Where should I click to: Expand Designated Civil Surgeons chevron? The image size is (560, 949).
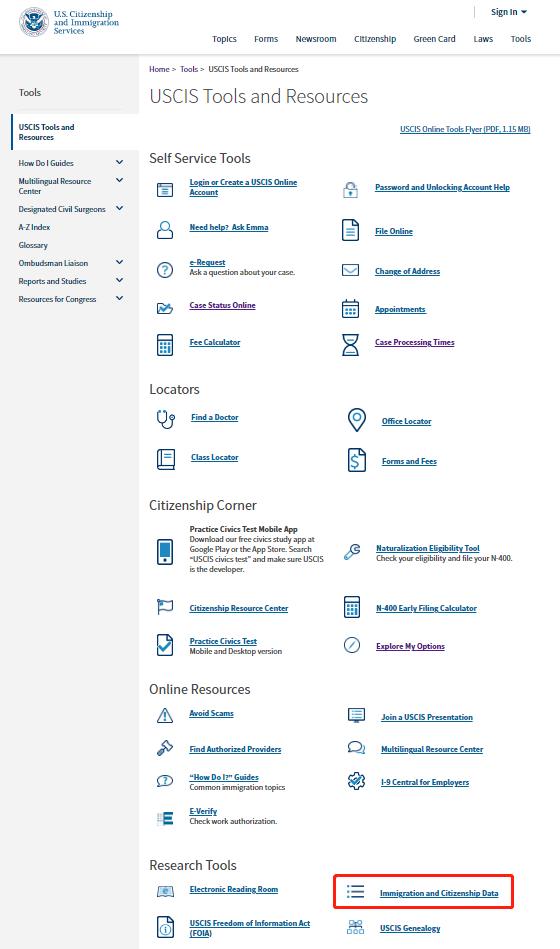point(119,208)
